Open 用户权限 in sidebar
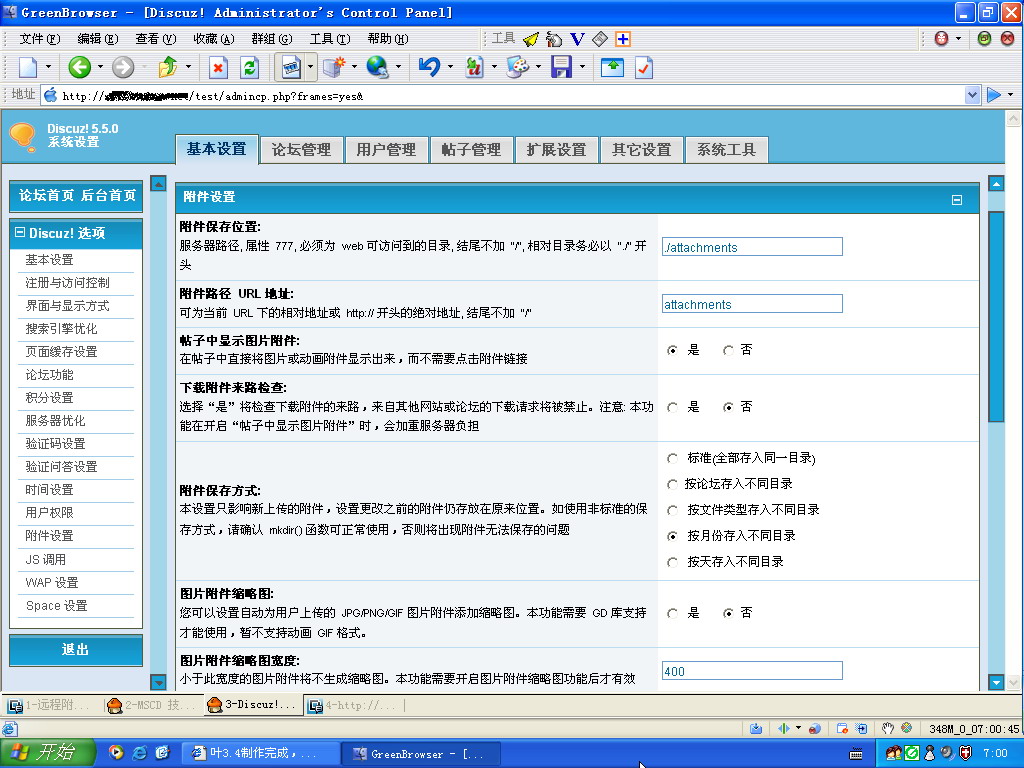This screenshot has width=1024, height=768. (x=49, y=513)
